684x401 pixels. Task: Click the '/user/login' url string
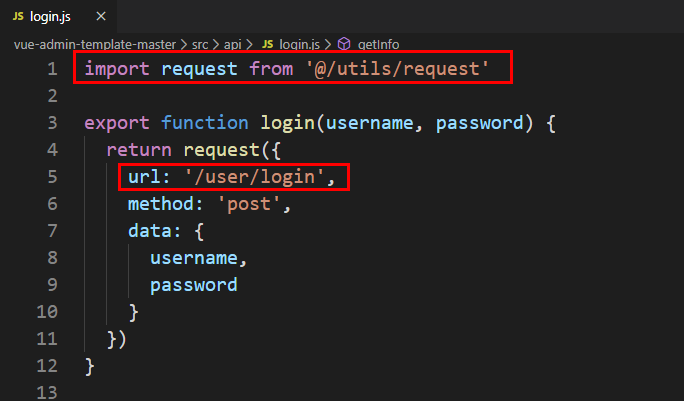[x=254, y=177]
